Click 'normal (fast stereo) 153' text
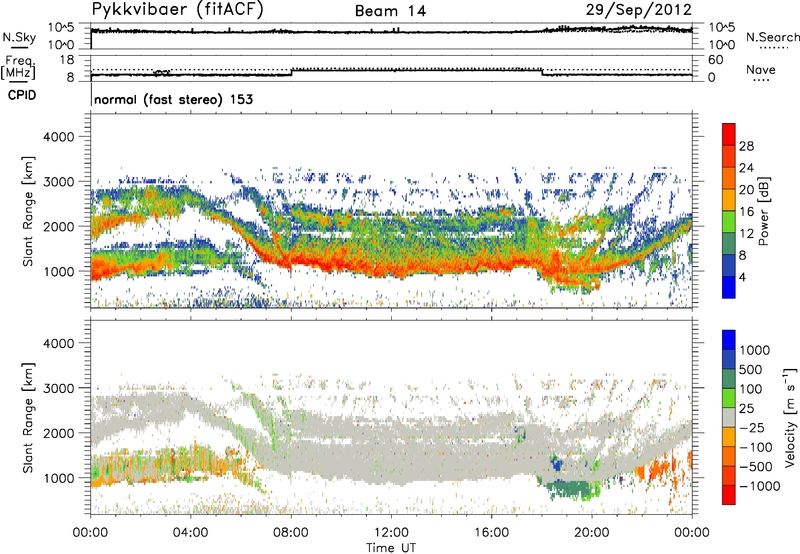Screen dimensions: 800x554 tap(173, 99)
